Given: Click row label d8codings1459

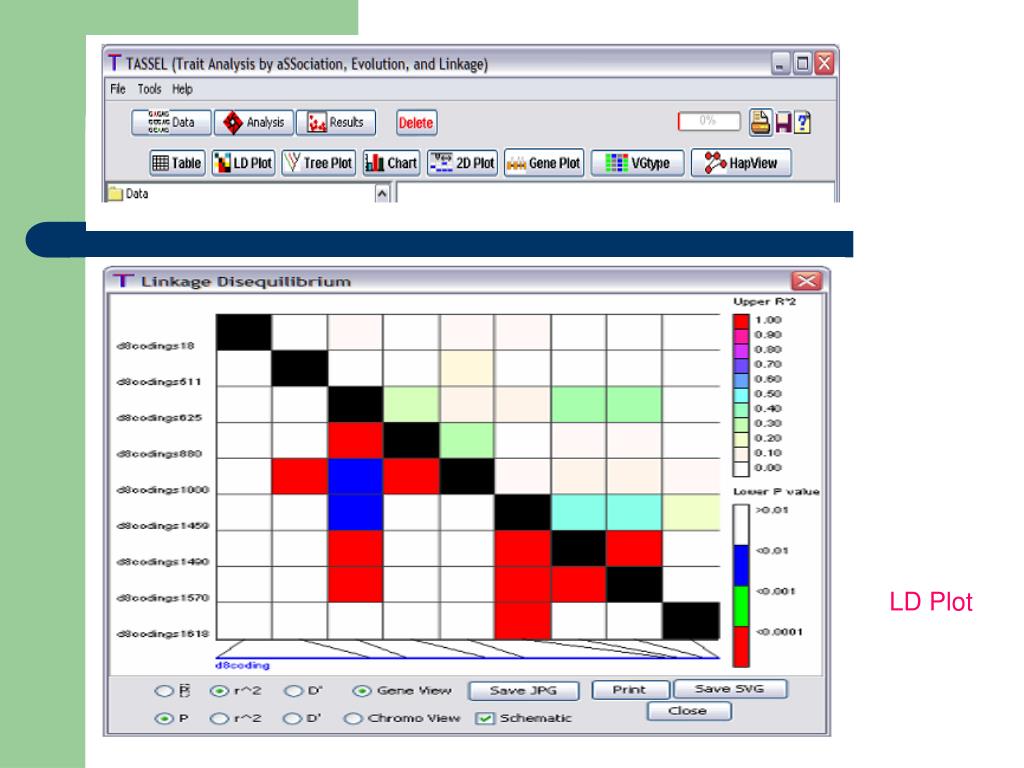Looking at the screenshot, I should tap(163, 526).
